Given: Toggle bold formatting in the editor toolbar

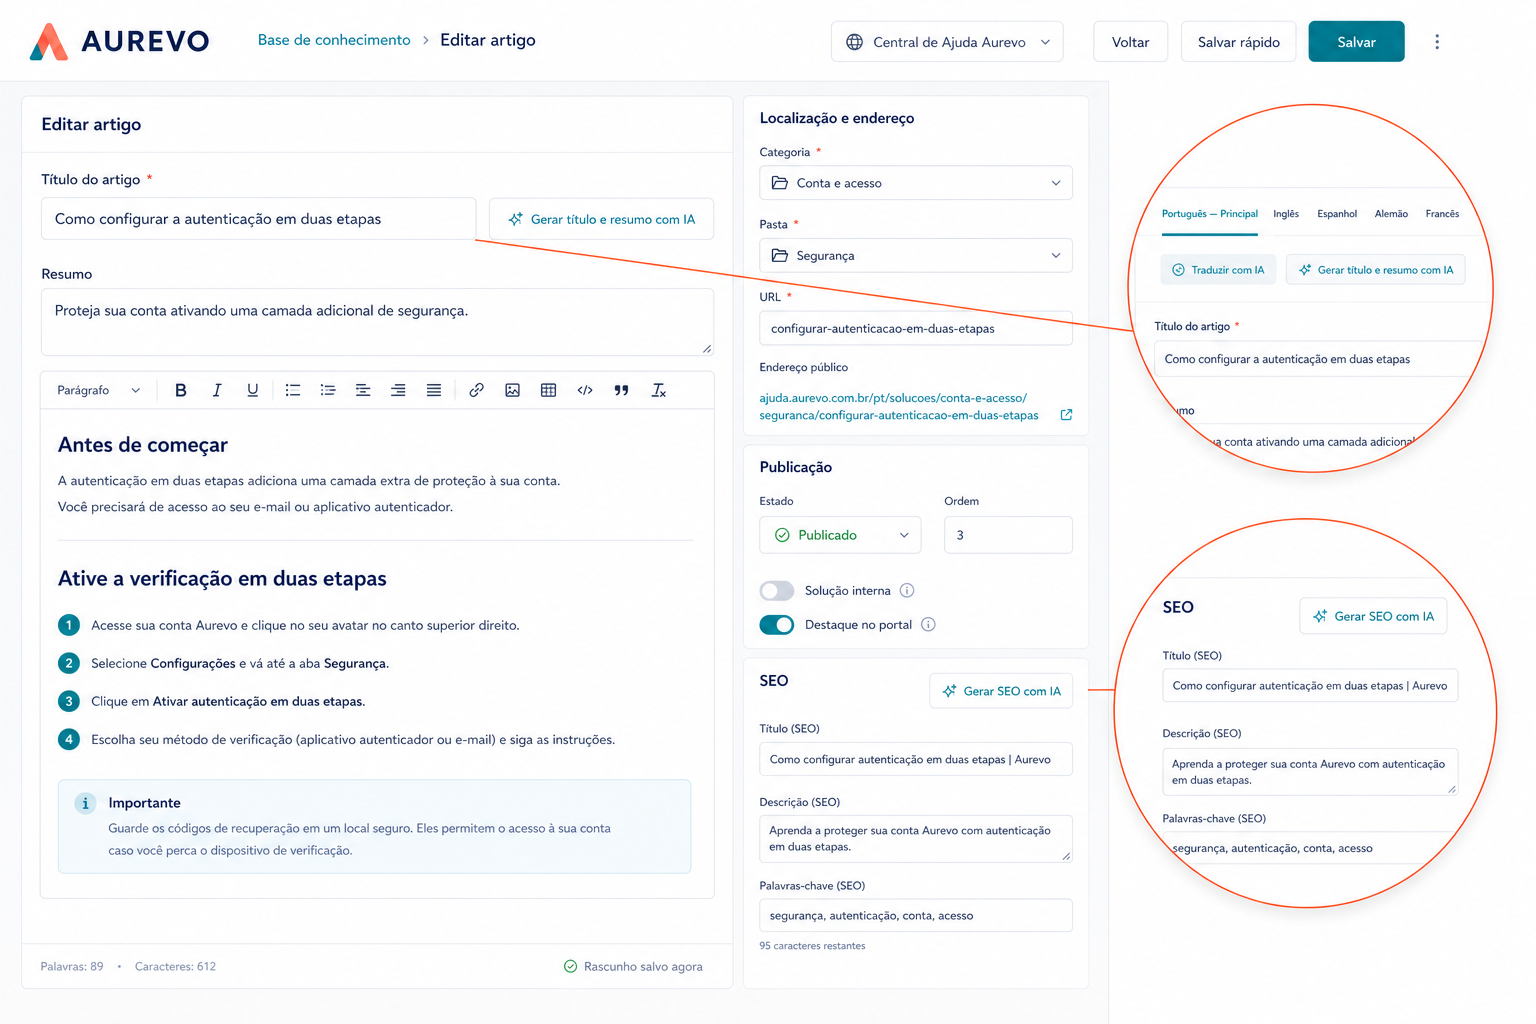Looking at the screenshot, I should [x=181, y=390].
